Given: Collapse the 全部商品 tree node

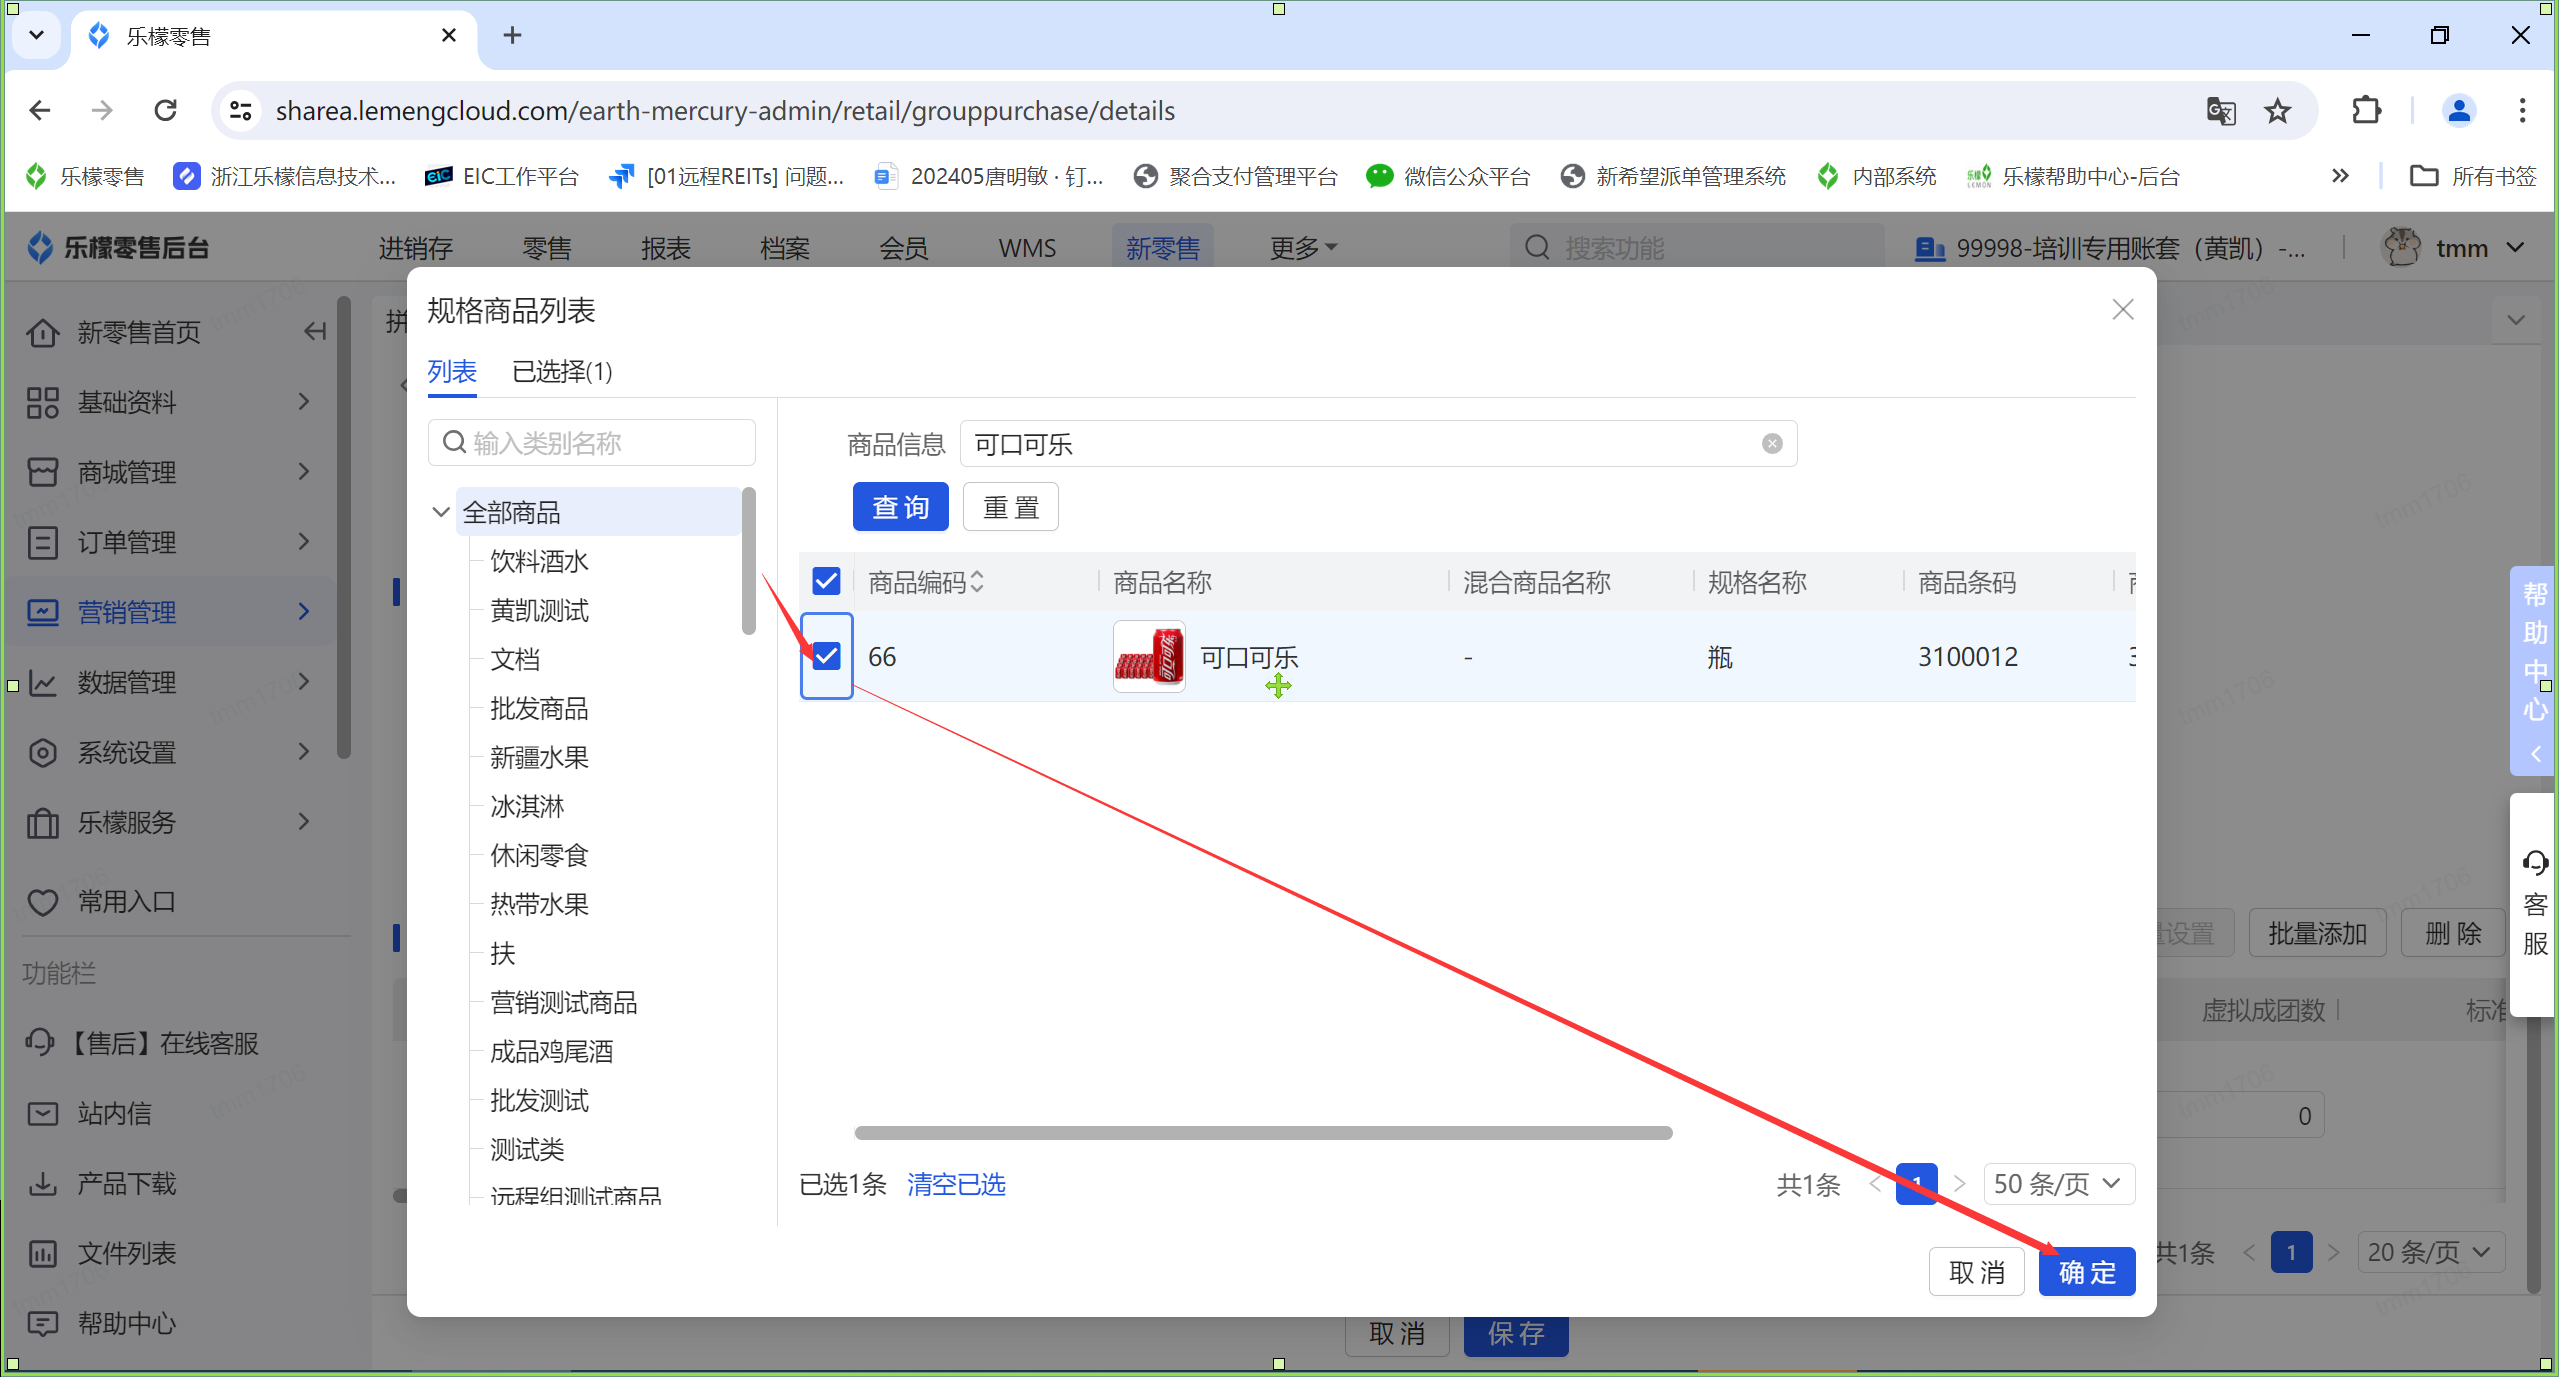Looking at the screenshot, I should tap(440, 512).
